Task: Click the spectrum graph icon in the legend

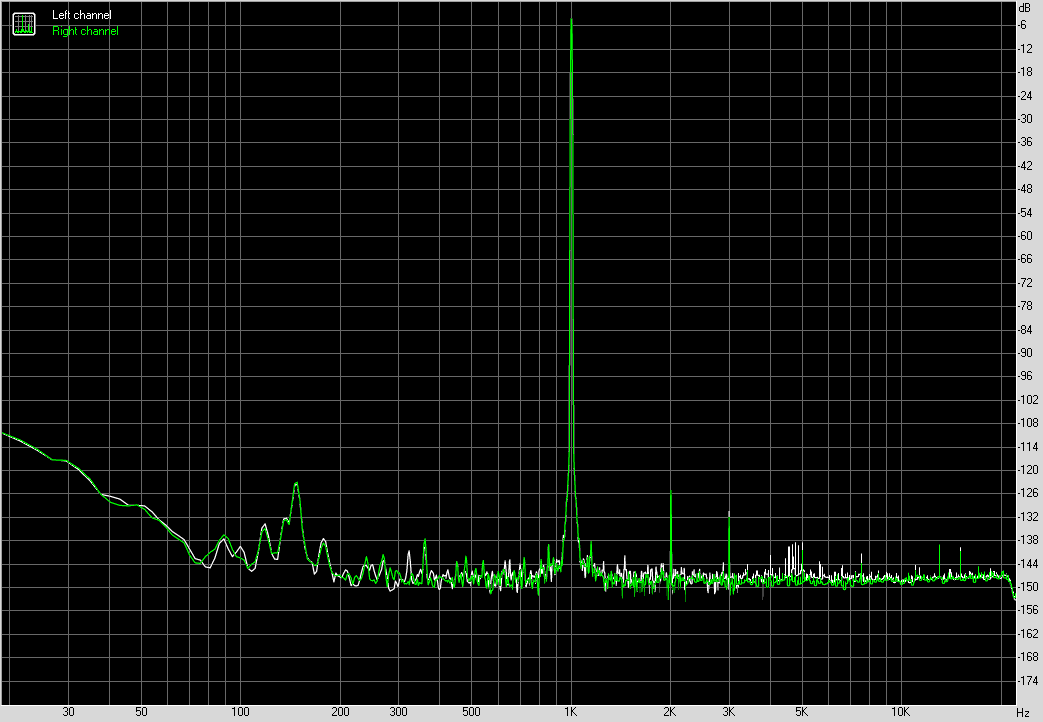Action: coord(24,23)
